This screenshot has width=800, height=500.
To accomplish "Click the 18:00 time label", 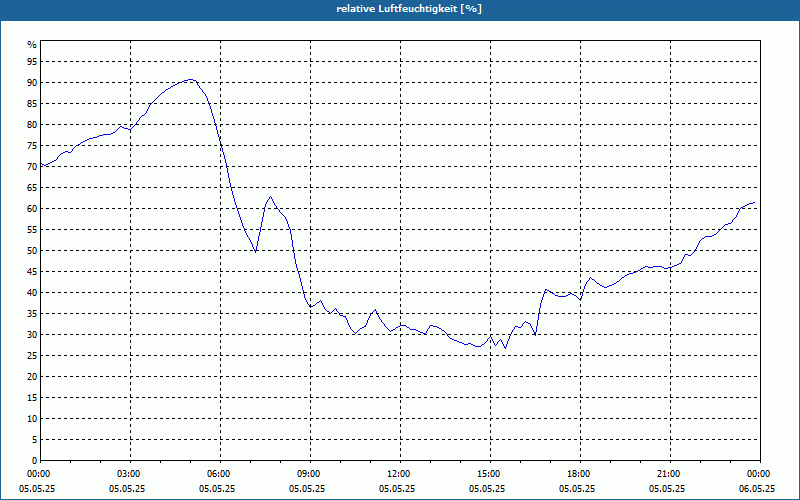I will tap(581, 474).
